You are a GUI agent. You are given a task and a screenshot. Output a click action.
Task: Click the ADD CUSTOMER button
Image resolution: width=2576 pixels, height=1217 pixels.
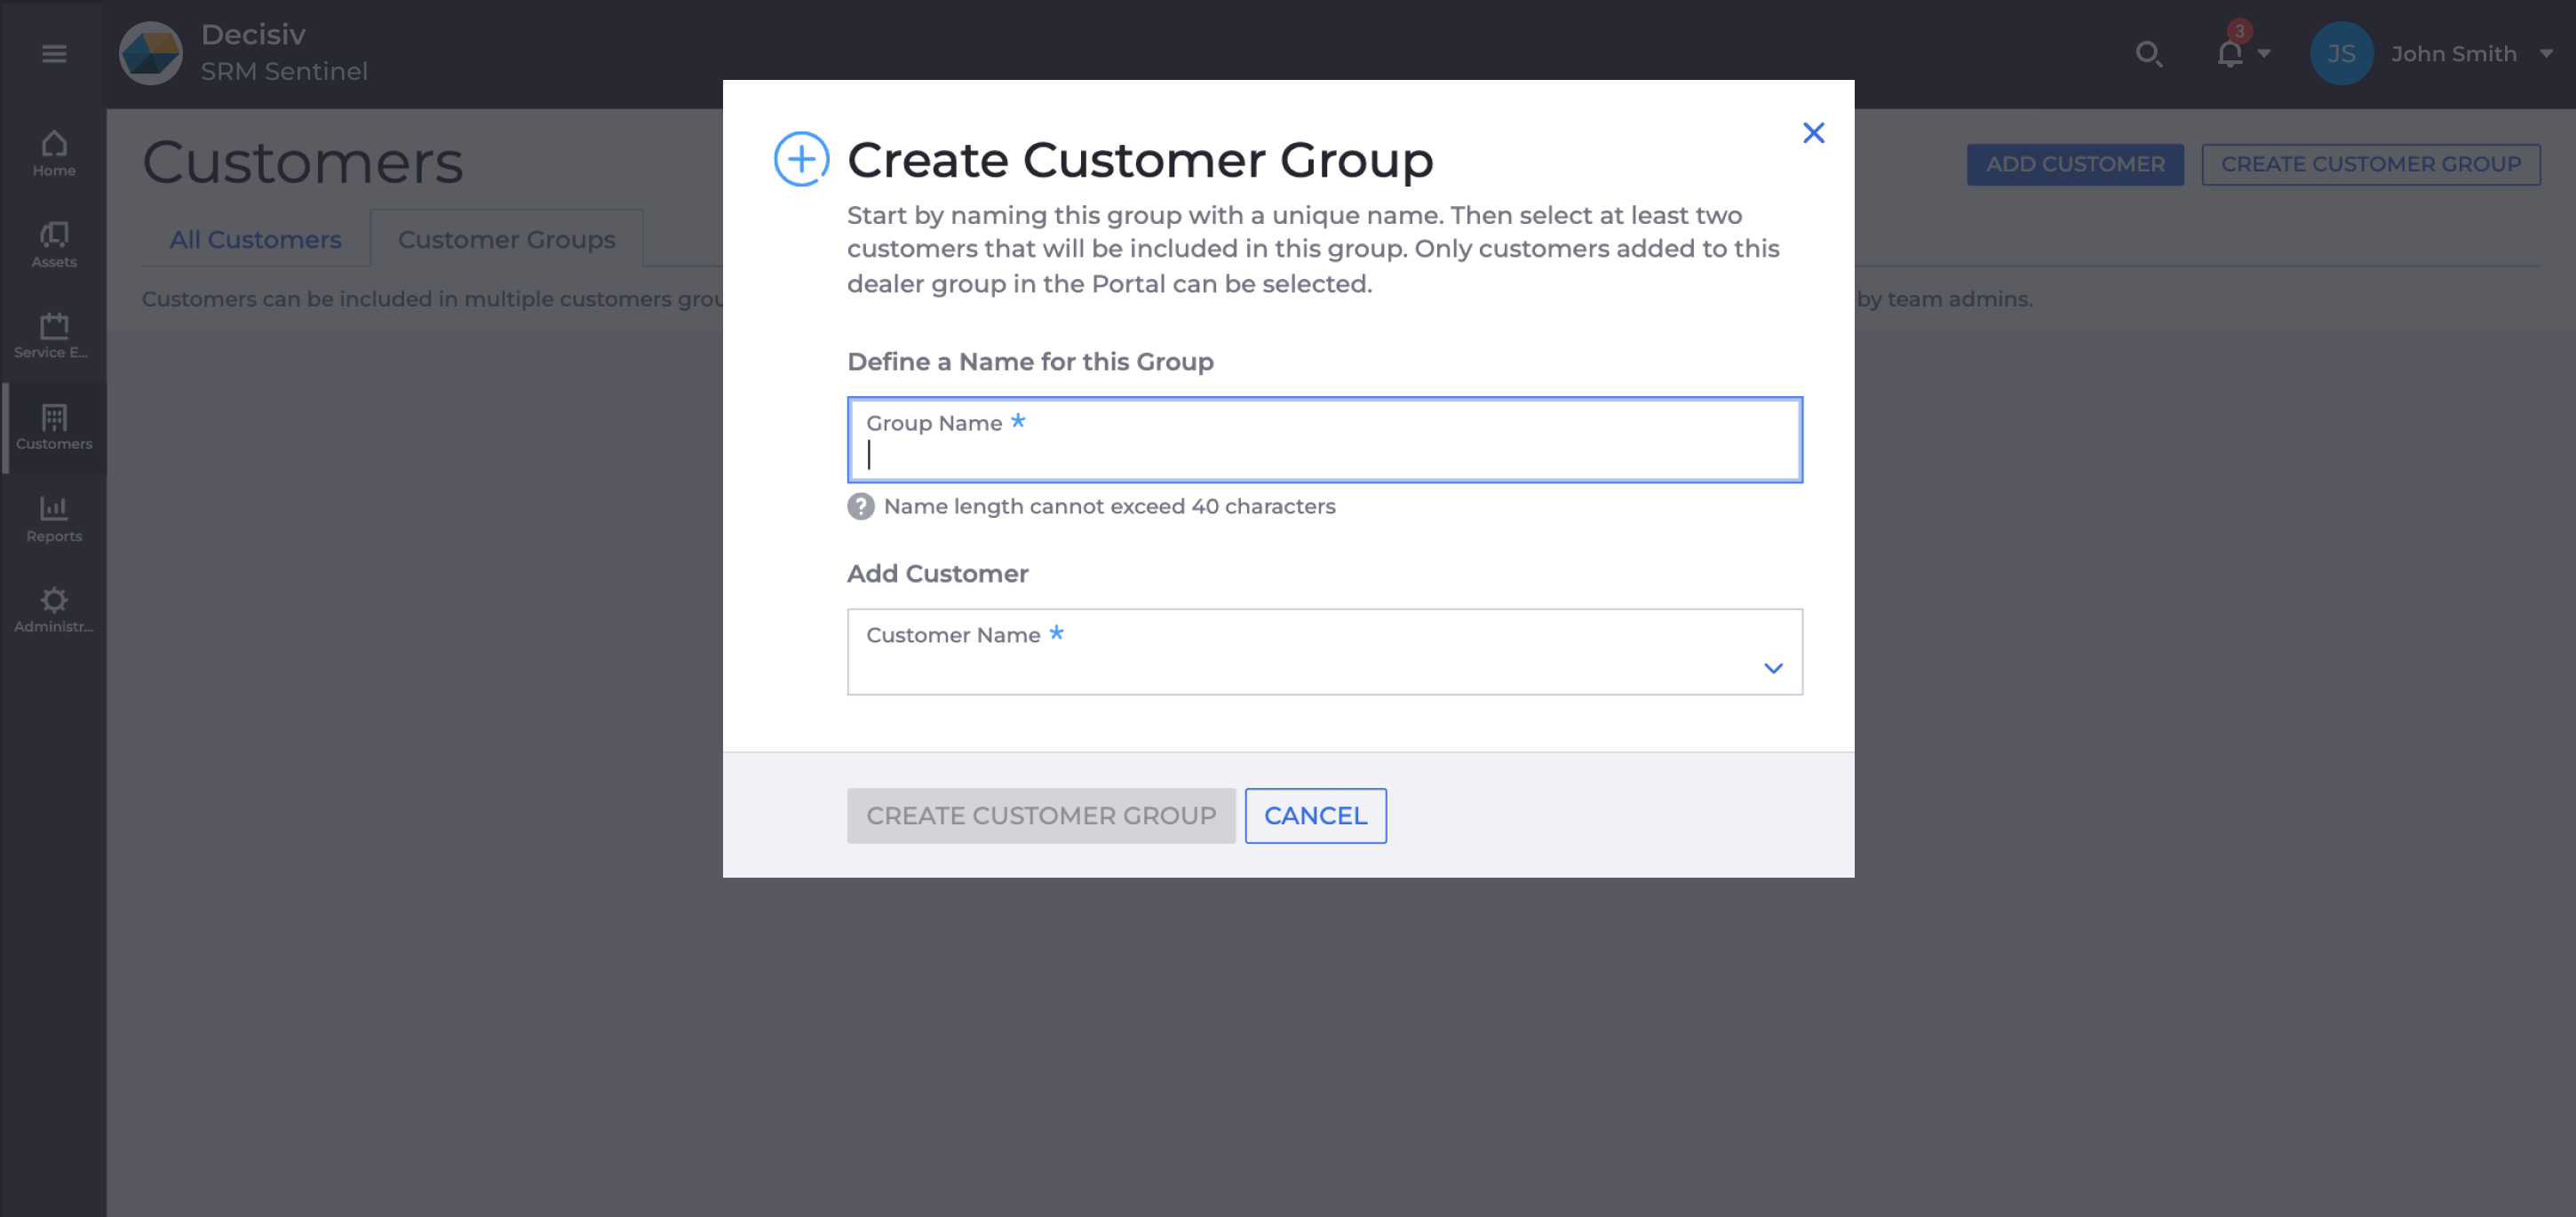click(x=2075, y=164)
